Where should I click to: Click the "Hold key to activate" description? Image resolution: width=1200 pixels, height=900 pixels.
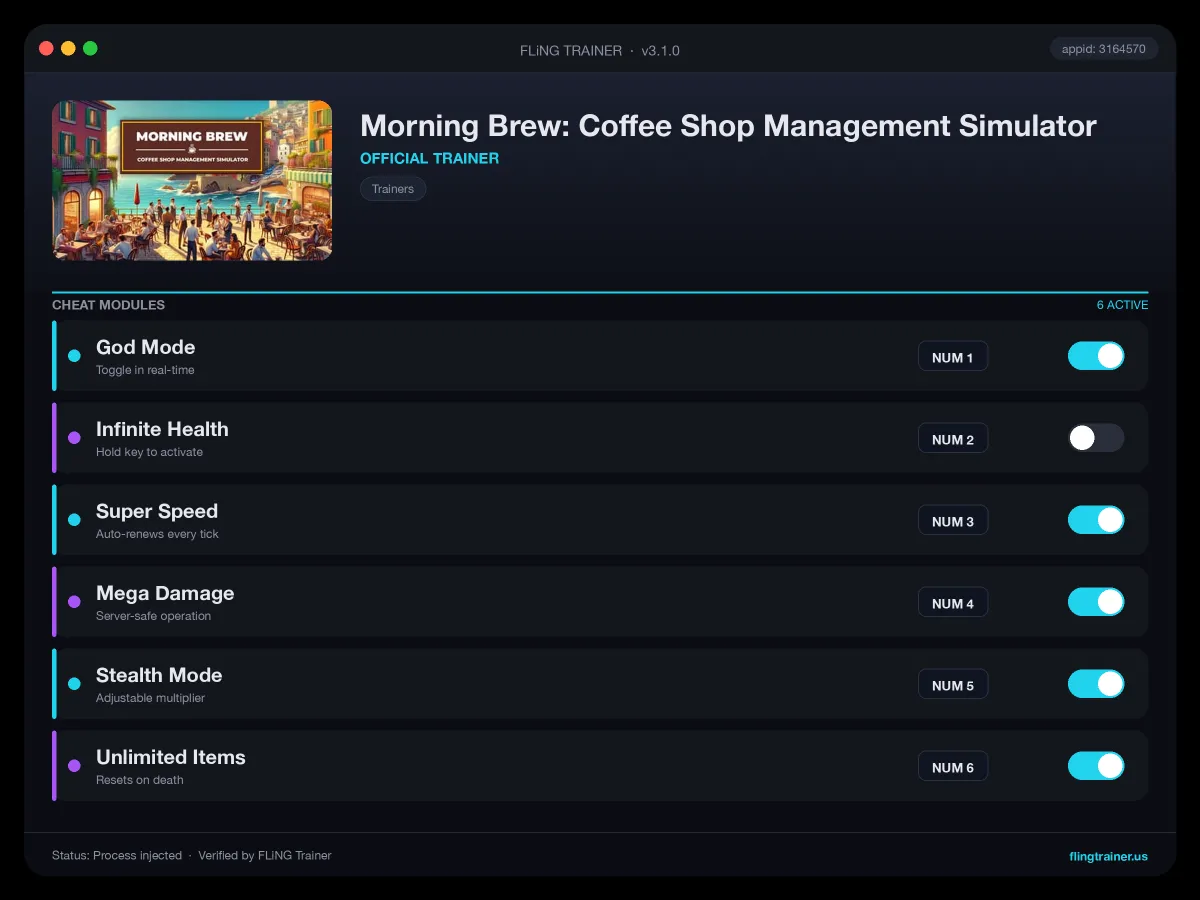[149, 452]
